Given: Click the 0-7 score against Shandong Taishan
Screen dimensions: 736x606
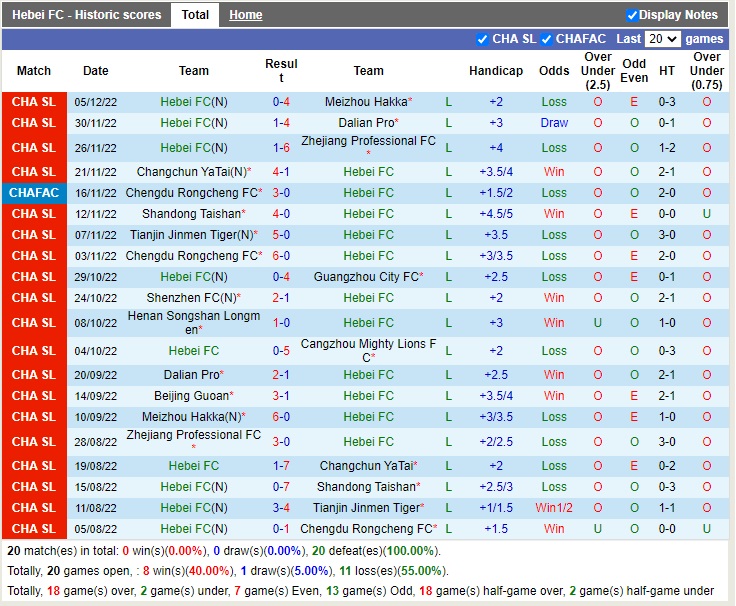Looking at the screenshot, I should (x=281, y=487).
